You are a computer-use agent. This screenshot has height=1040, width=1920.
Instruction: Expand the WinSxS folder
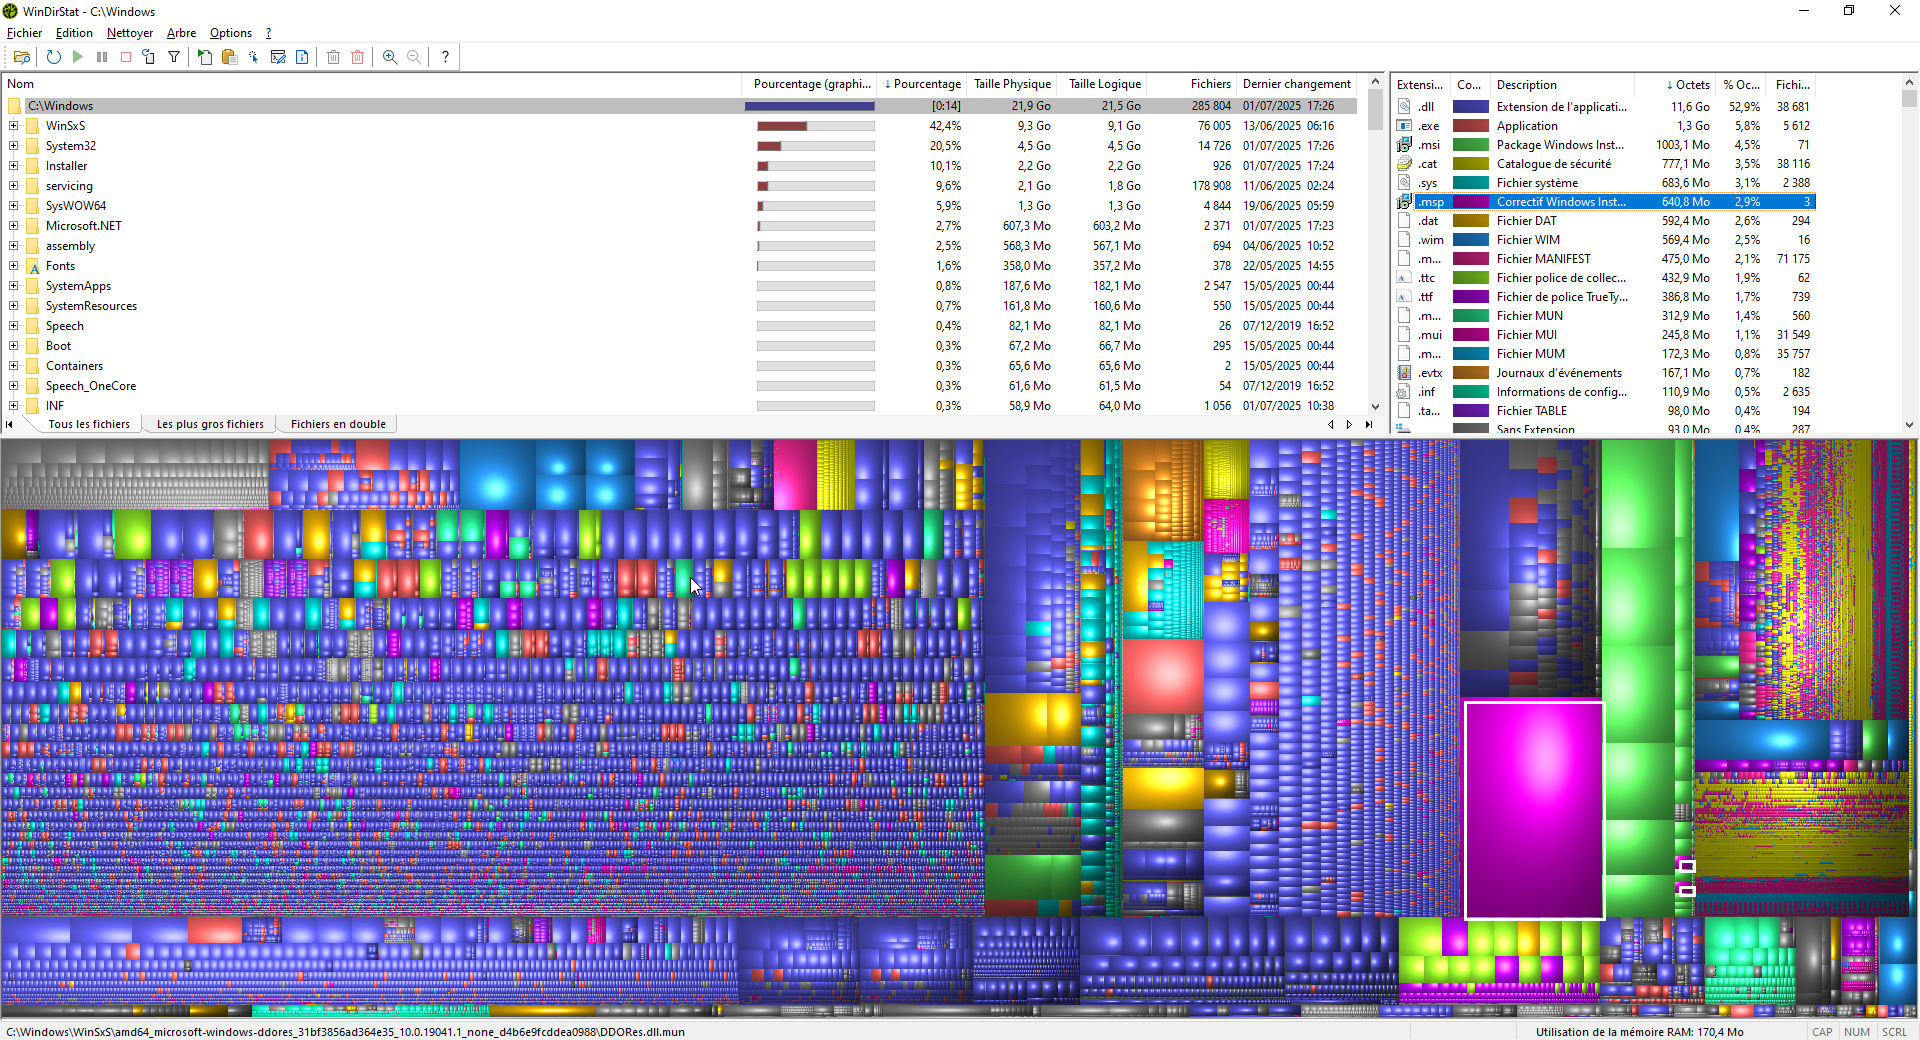coord(13,126)
